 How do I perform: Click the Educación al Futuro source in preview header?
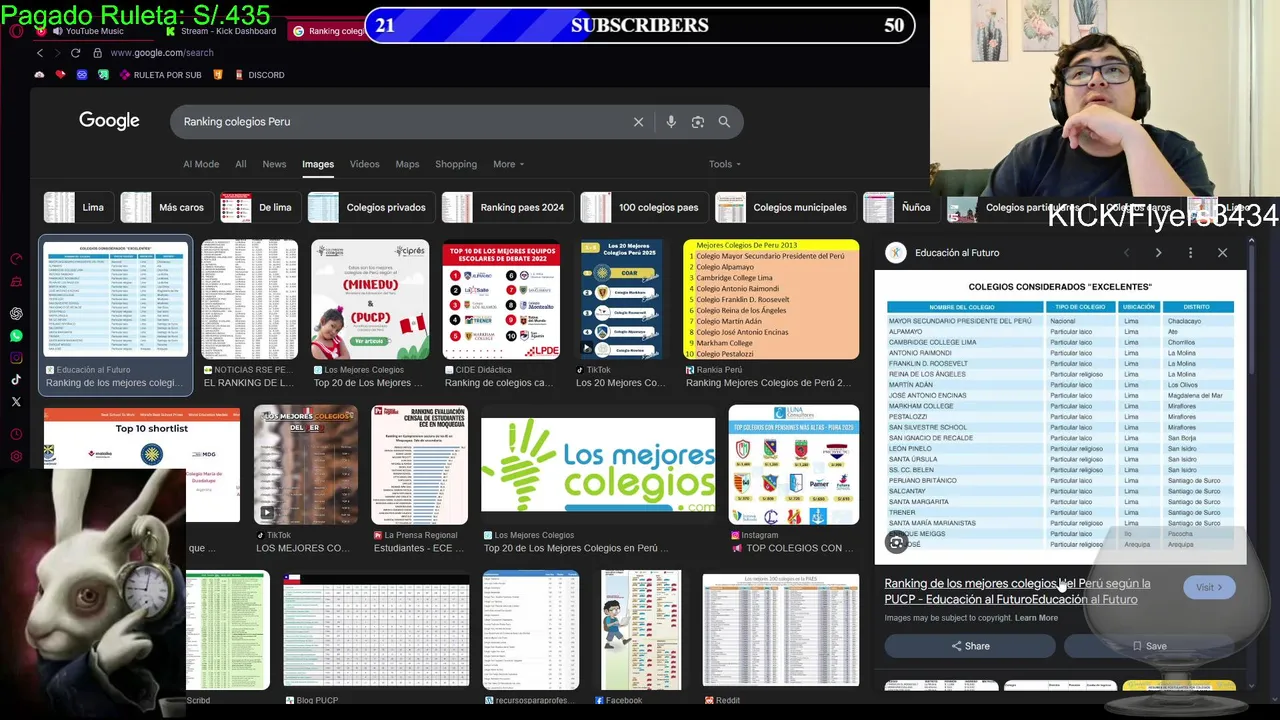[x=943, y=253]
